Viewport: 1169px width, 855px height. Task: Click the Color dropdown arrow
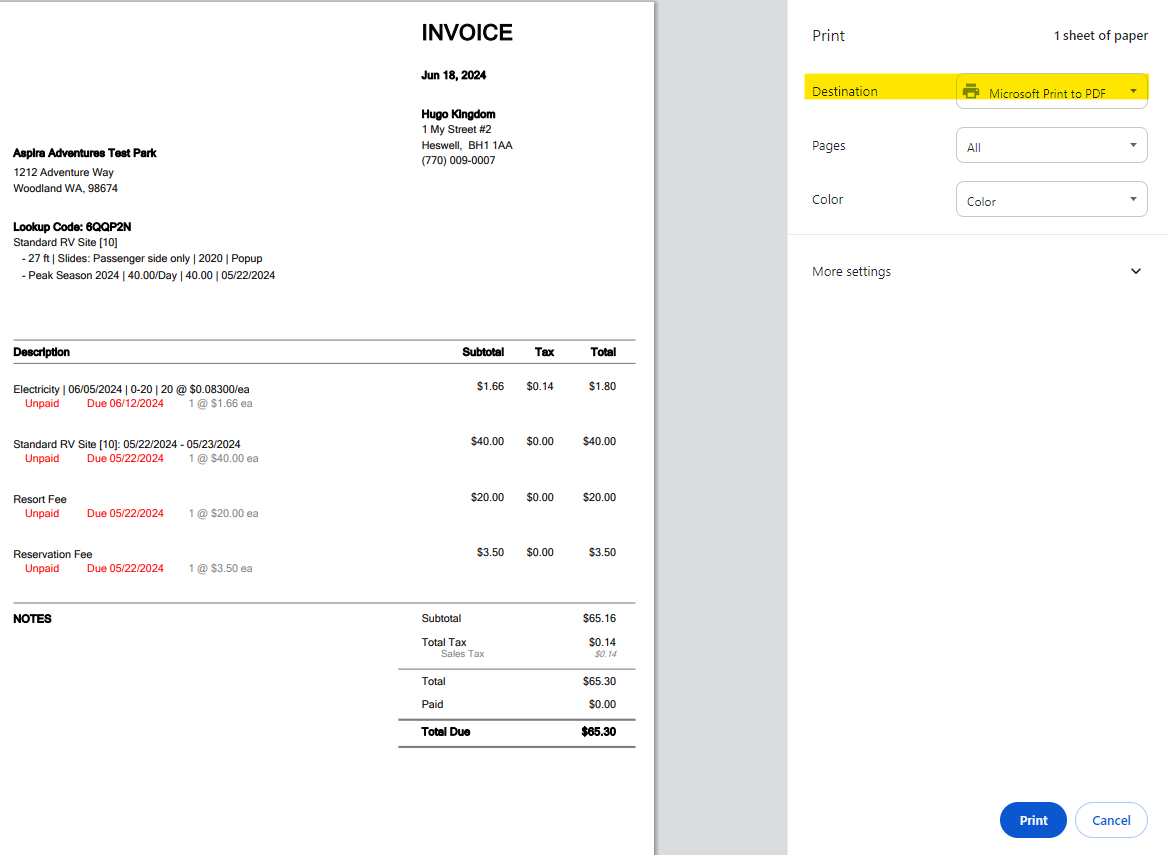pyautogui.click(x=1136, y=199)
